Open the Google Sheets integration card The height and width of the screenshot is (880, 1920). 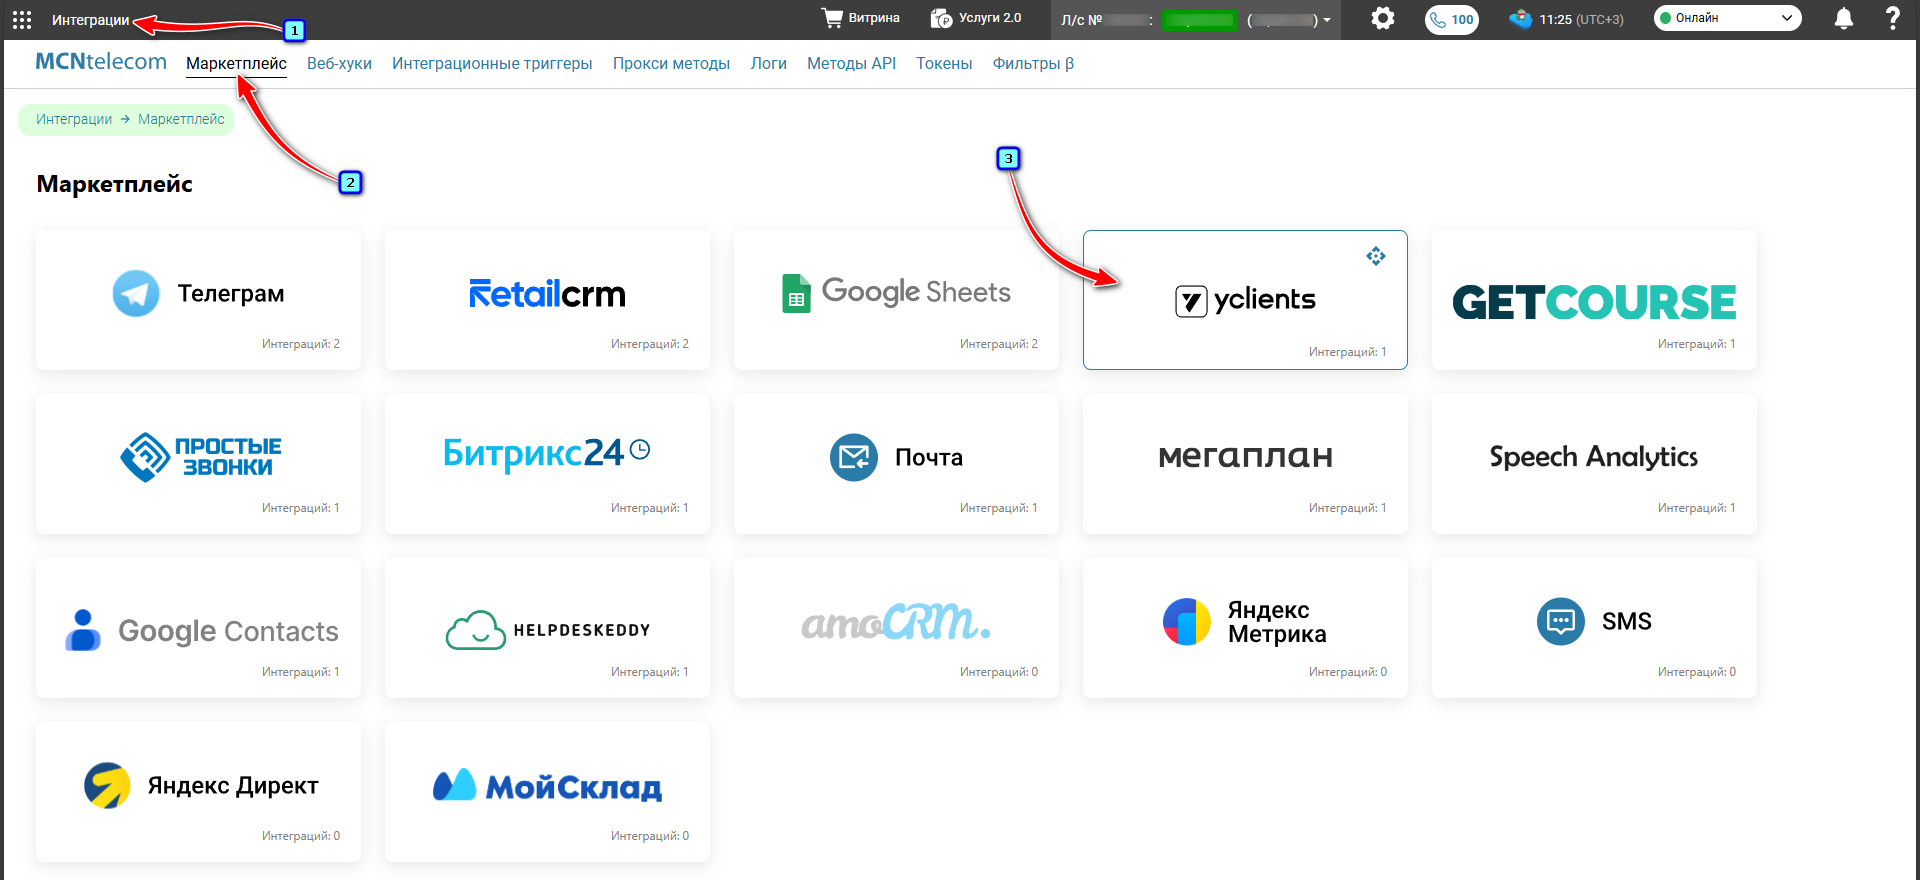pos(896,300)
